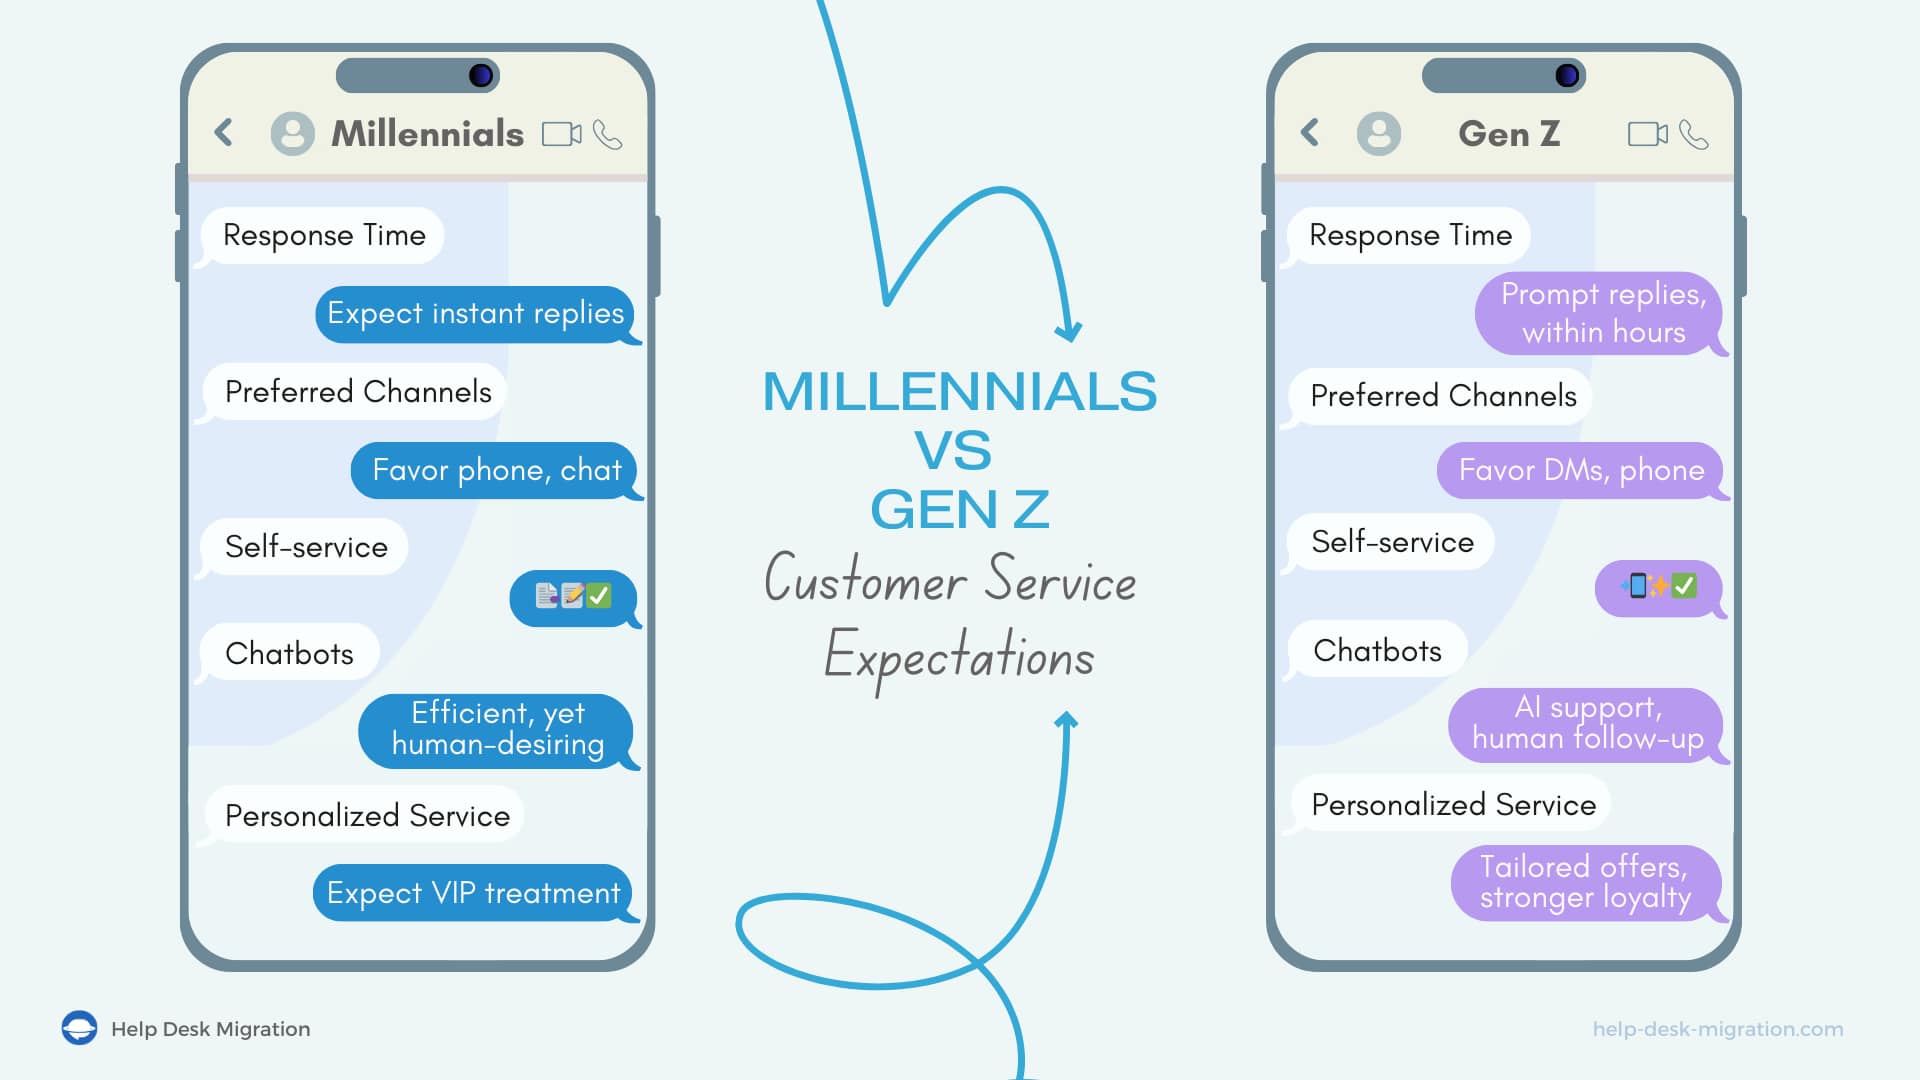Image resolution: width=1920 pixels, height=1080 pixels.
Task: Click the Help Desk Migration logo button
Action: coord(67,1027)
